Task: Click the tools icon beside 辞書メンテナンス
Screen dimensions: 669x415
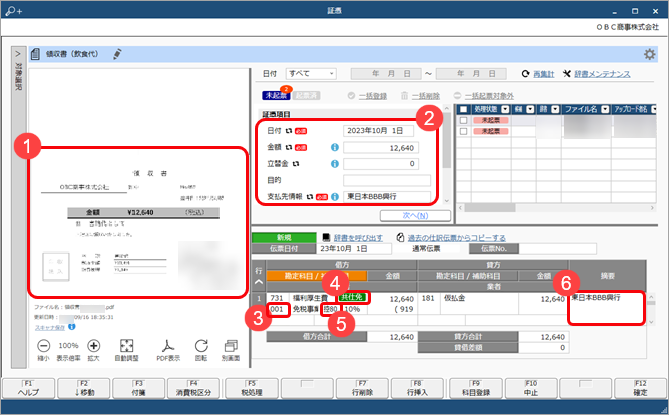Action: [x=567, y=74]
